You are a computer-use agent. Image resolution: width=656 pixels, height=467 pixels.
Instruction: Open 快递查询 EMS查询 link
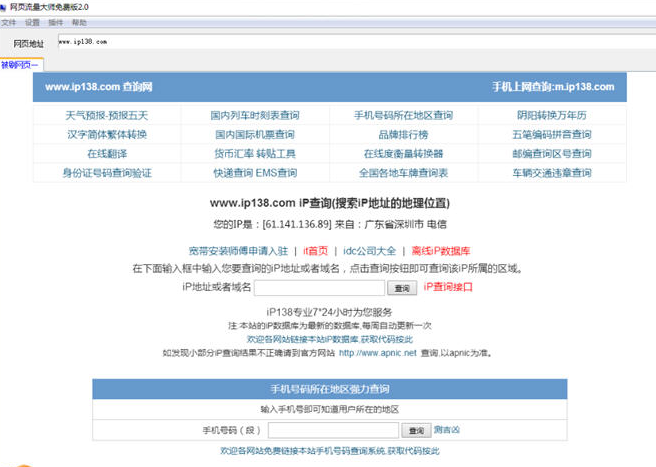point(254,173)
